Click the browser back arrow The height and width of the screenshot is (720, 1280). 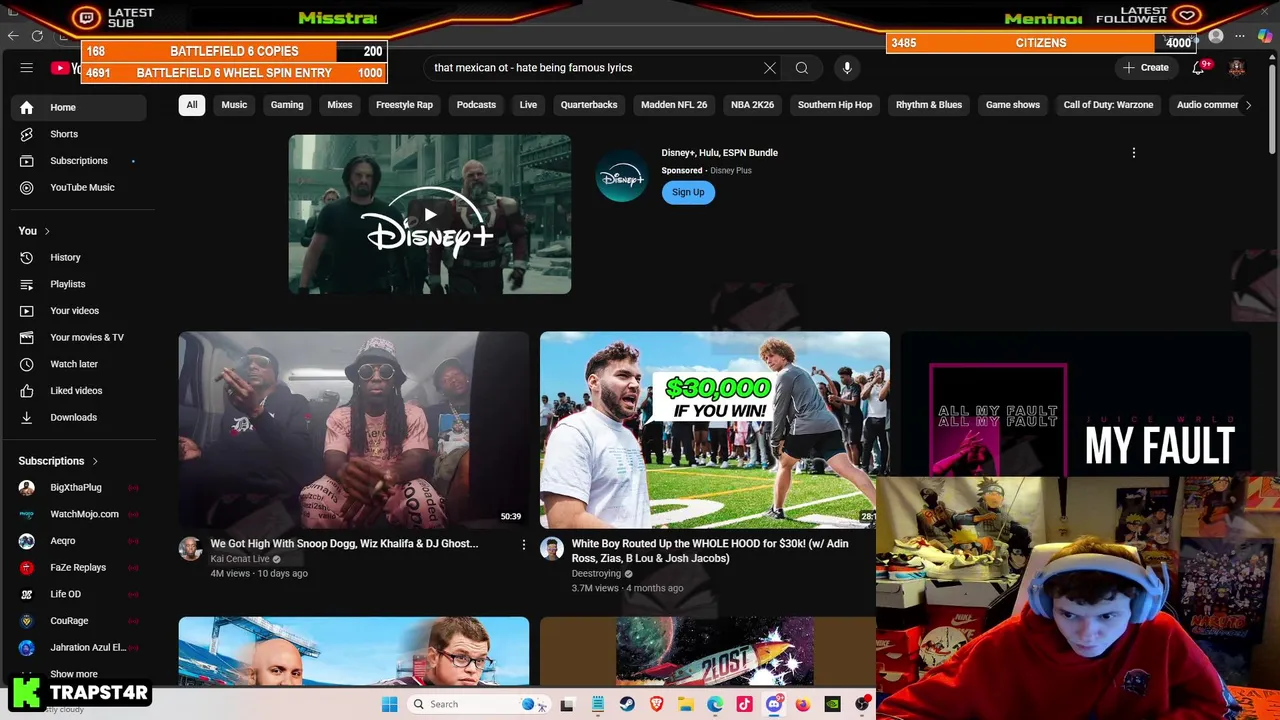click(13, 36)
